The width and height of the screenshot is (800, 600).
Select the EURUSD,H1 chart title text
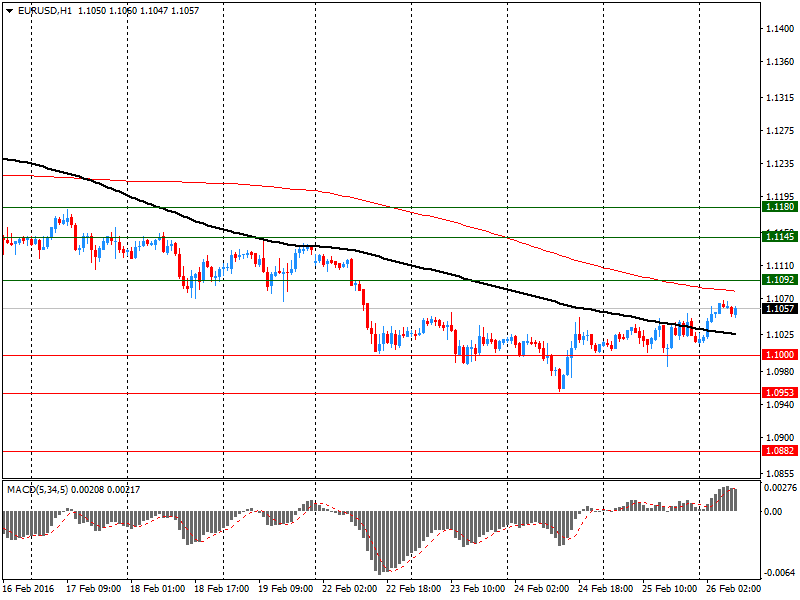[x=45, y=11]
